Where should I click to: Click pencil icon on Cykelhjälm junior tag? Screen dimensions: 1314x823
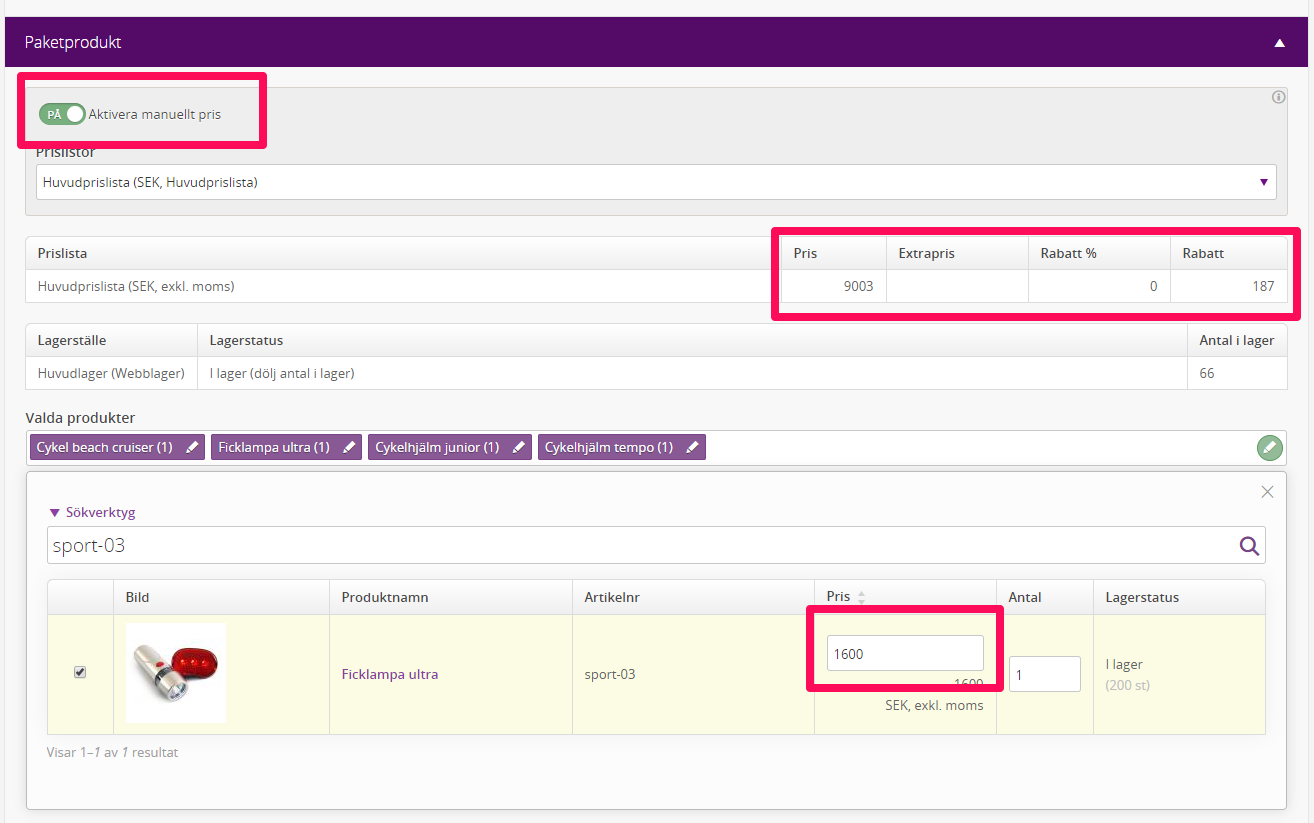pyautogui.click(x=519, y=448)
